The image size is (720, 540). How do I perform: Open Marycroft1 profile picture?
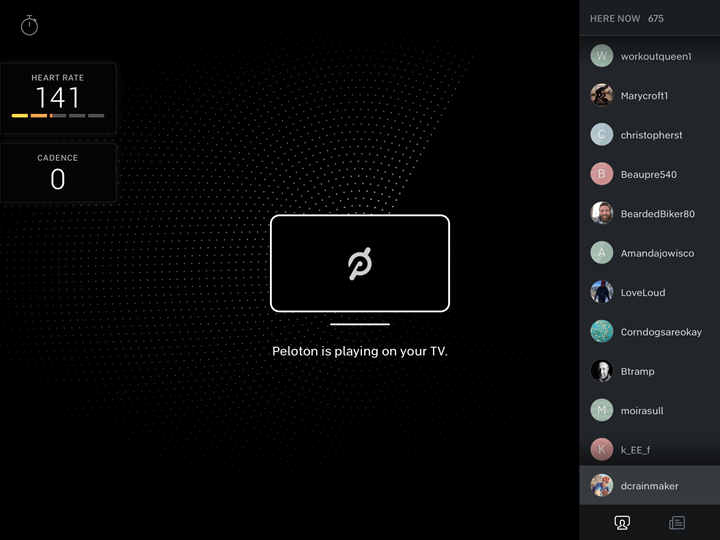(x=602, y=95)
